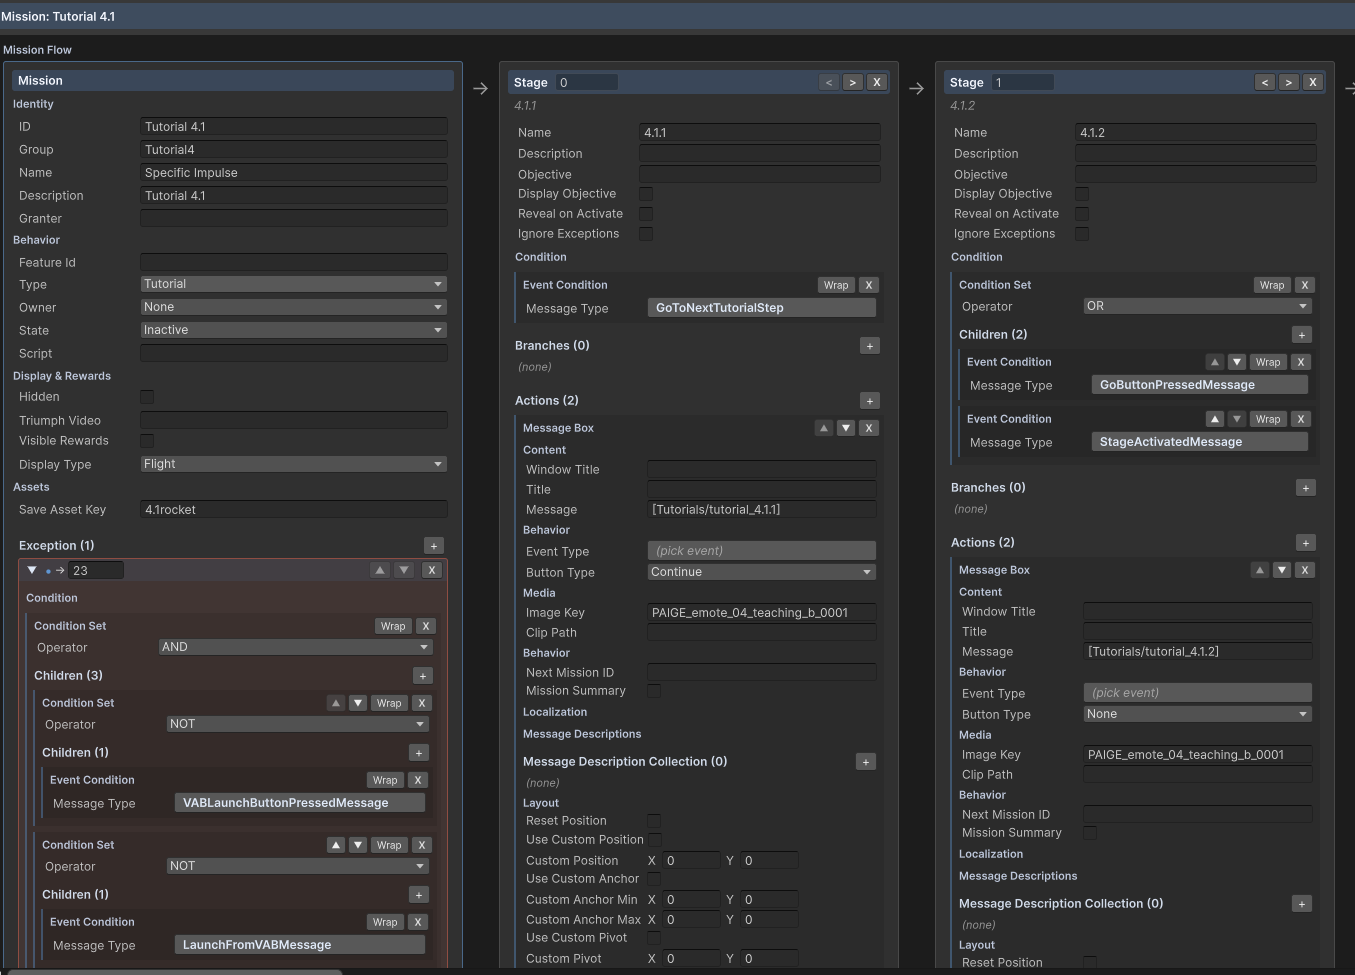Enable Reveal on Activate in Stage 0

coord(646,214)
